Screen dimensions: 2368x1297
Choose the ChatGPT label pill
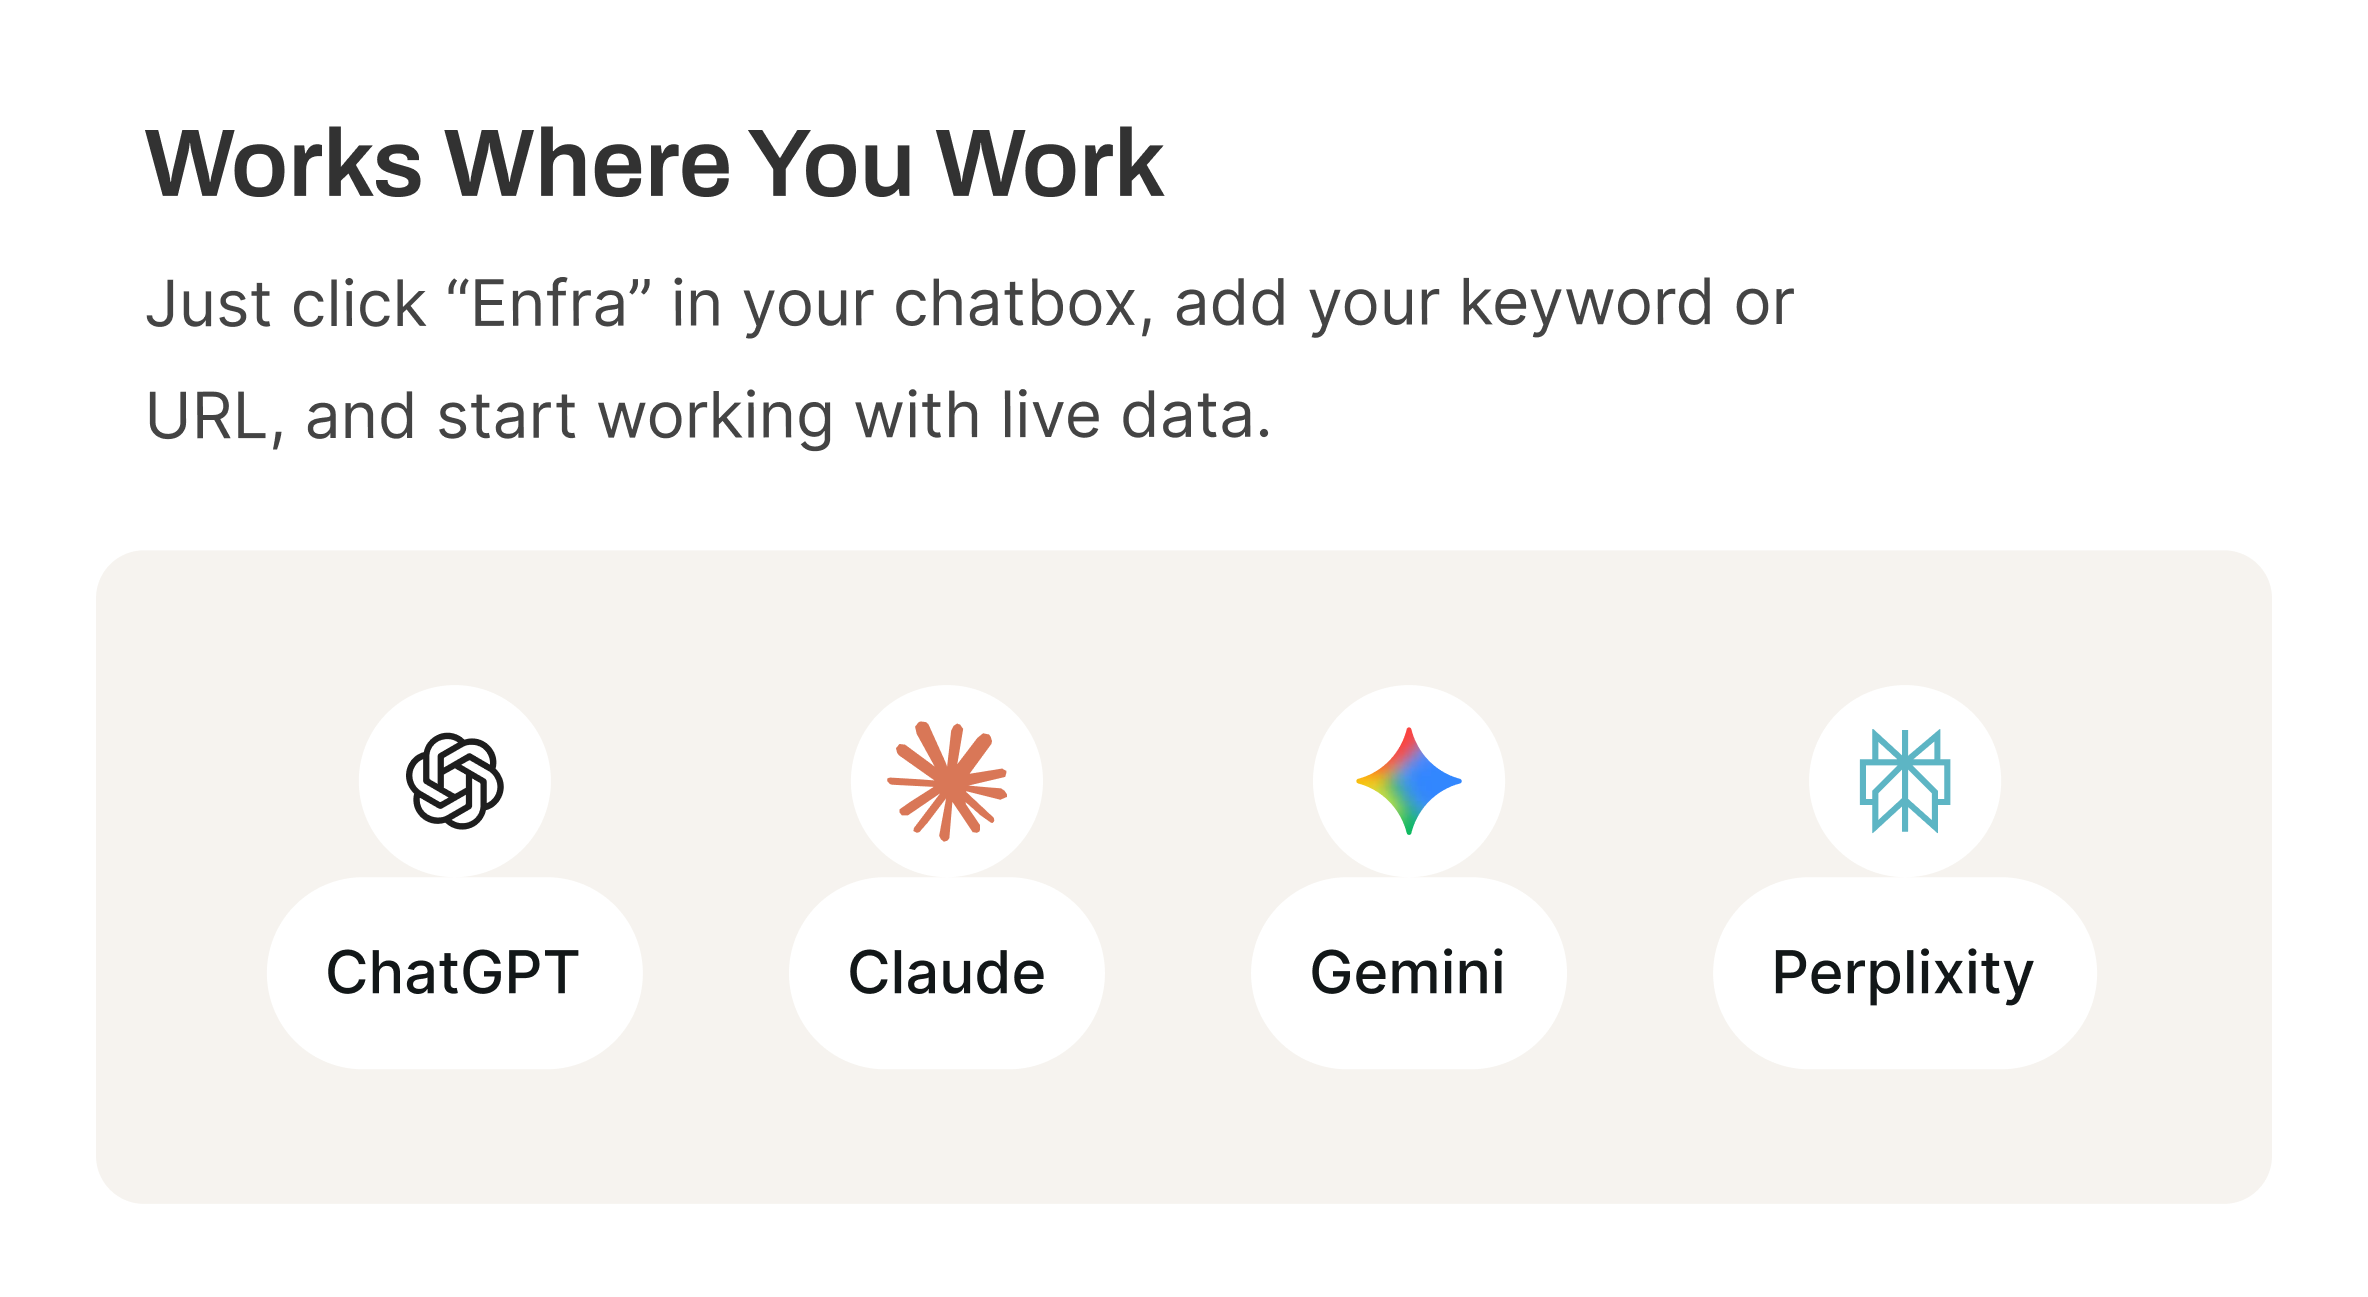[x=455, y=973]
